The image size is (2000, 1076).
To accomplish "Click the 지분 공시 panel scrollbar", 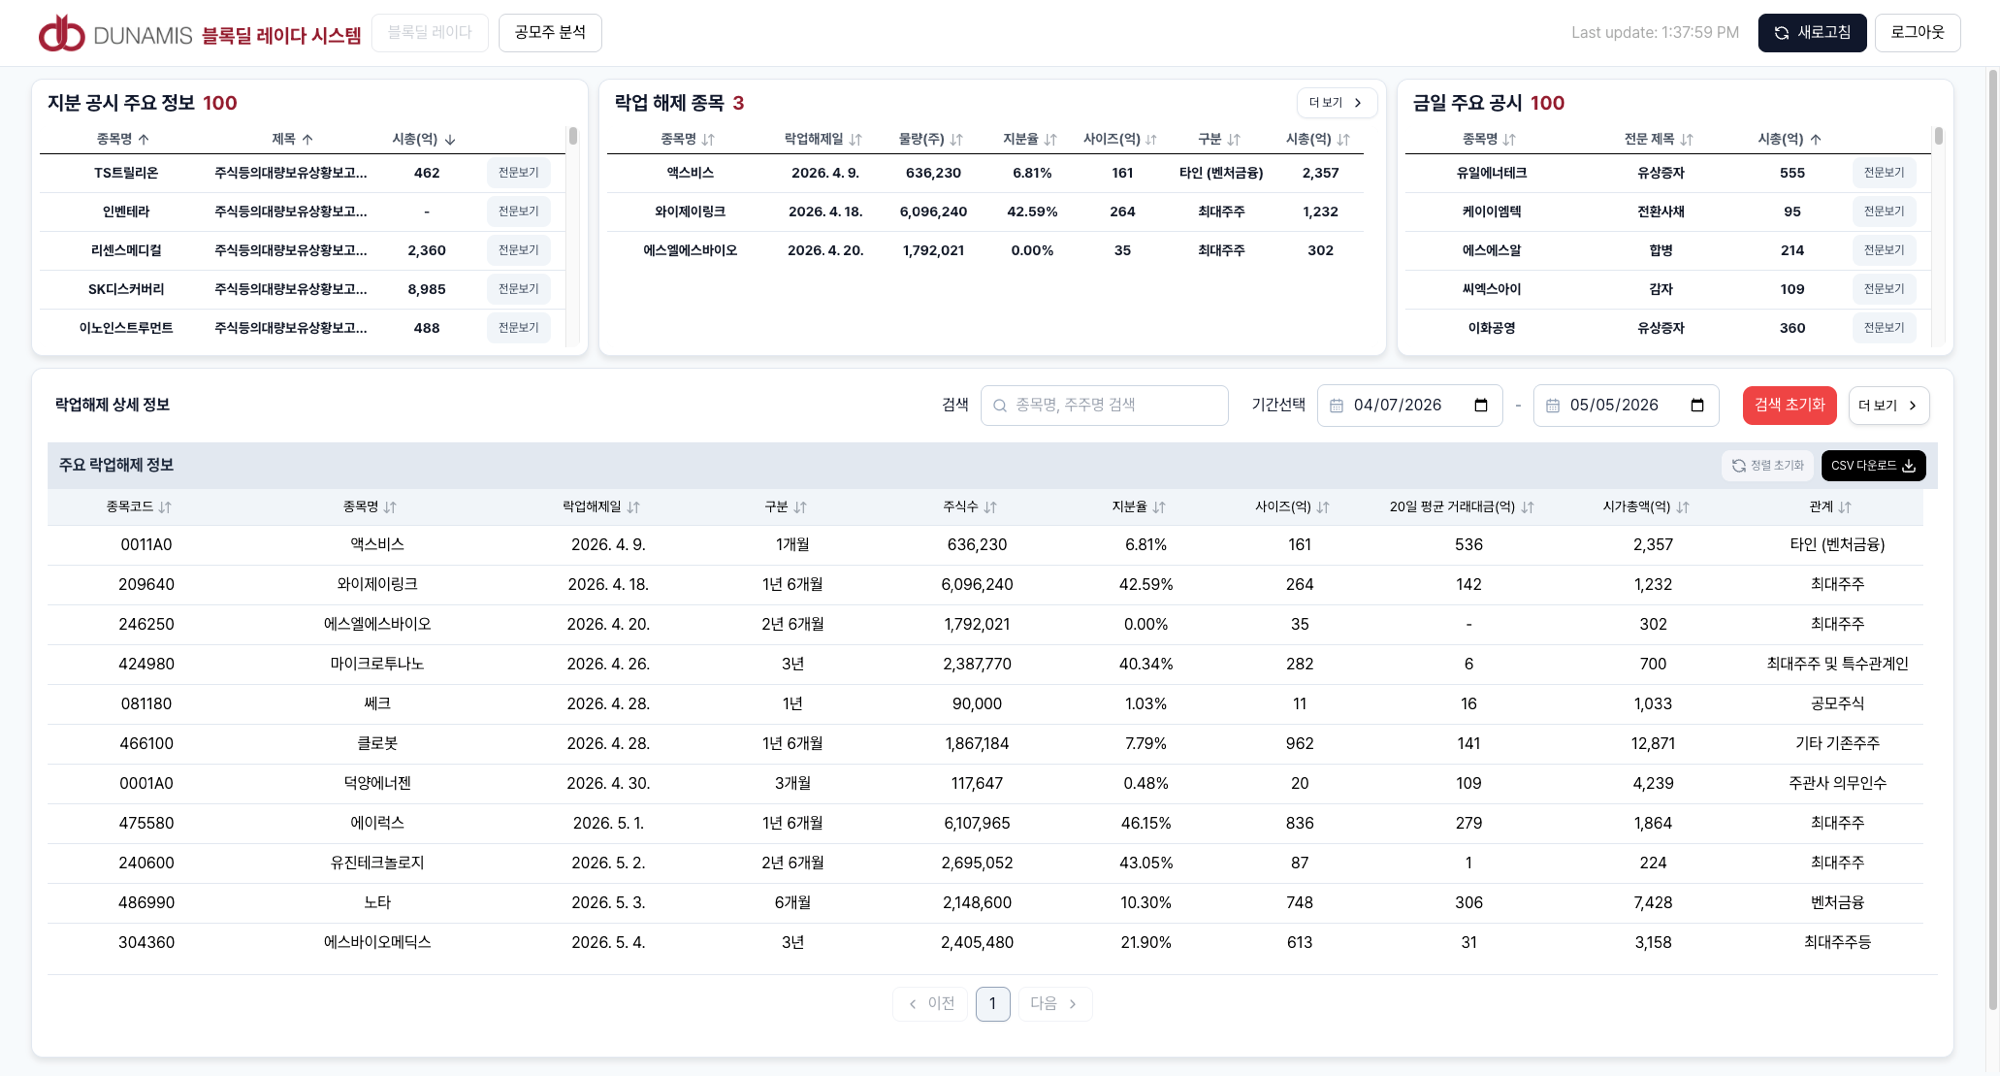I will 573,136.
